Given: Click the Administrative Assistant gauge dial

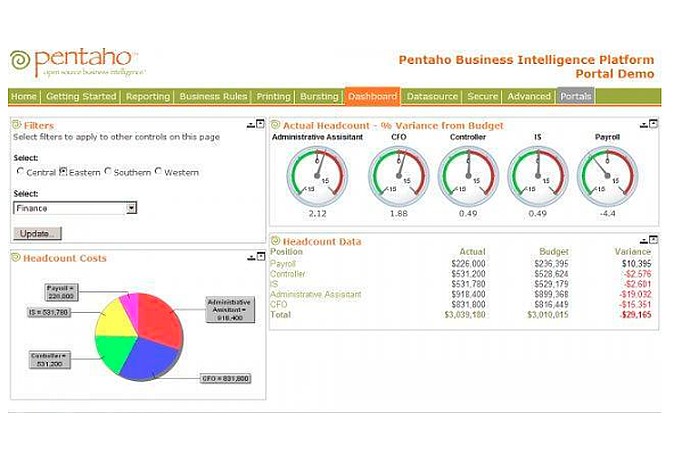Looking at the screenshot, I should [317, 176].
